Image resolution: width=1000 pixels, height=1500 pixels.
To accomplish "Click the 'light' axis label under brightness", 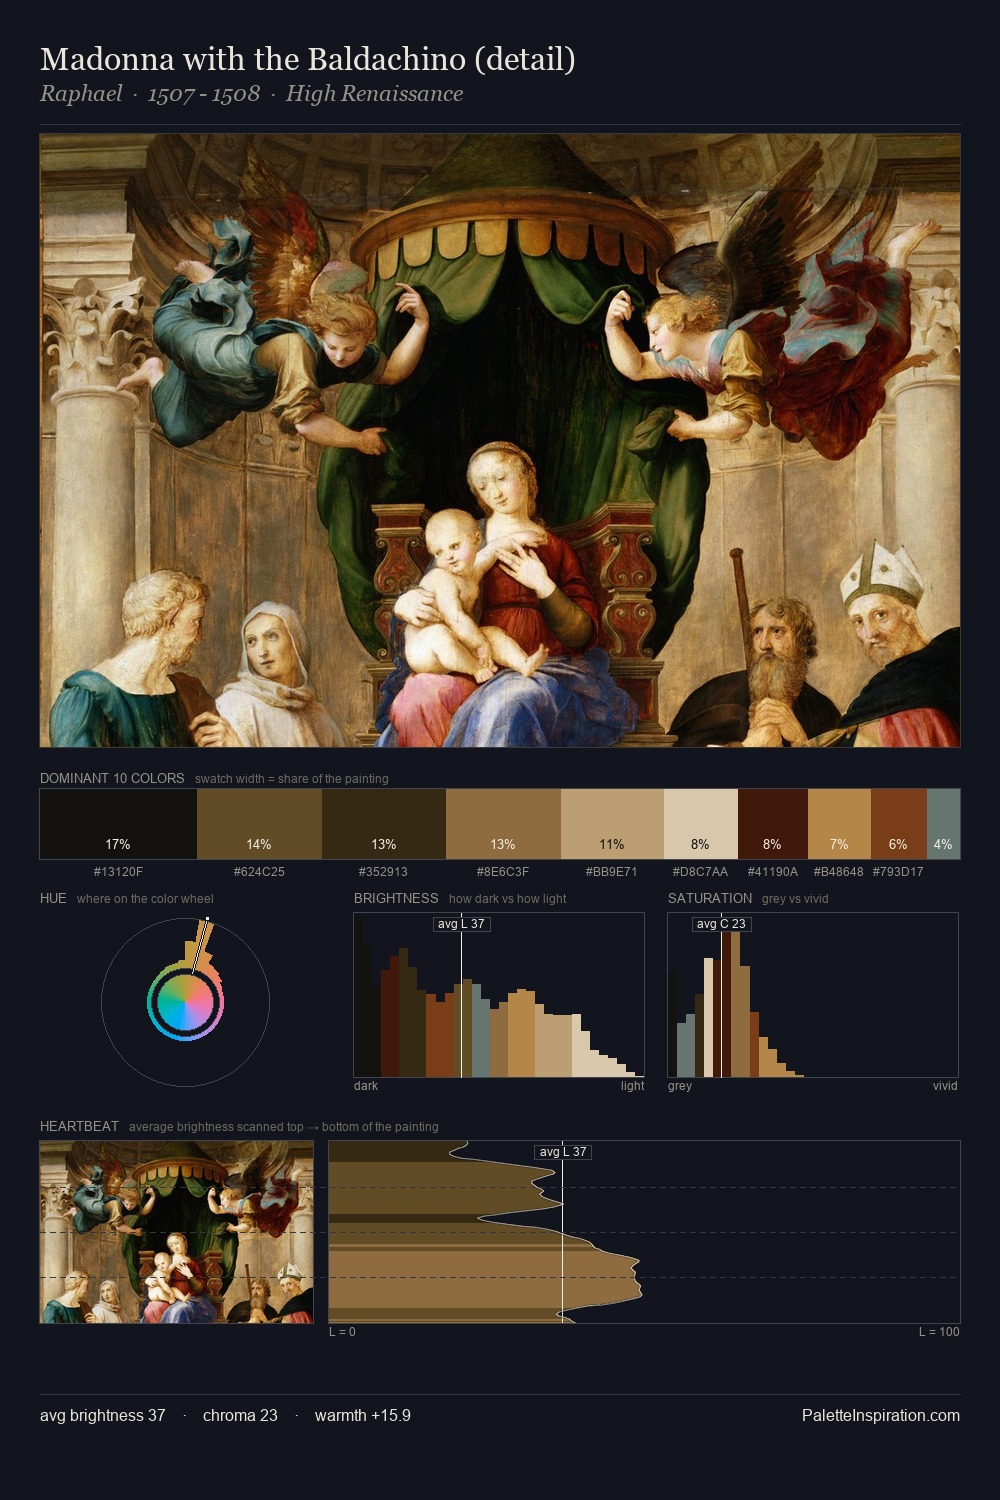I will click(x=632, y=1086).
